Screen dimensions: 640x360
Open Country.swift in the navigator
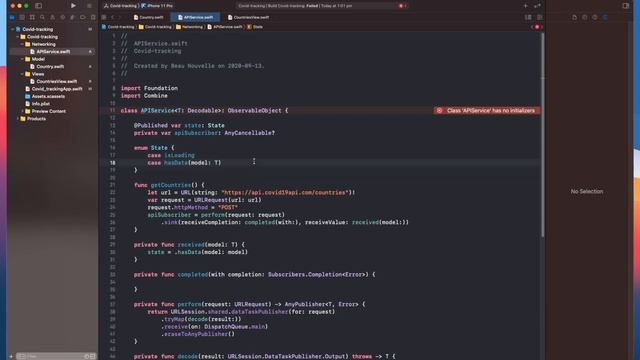point(50,67)
